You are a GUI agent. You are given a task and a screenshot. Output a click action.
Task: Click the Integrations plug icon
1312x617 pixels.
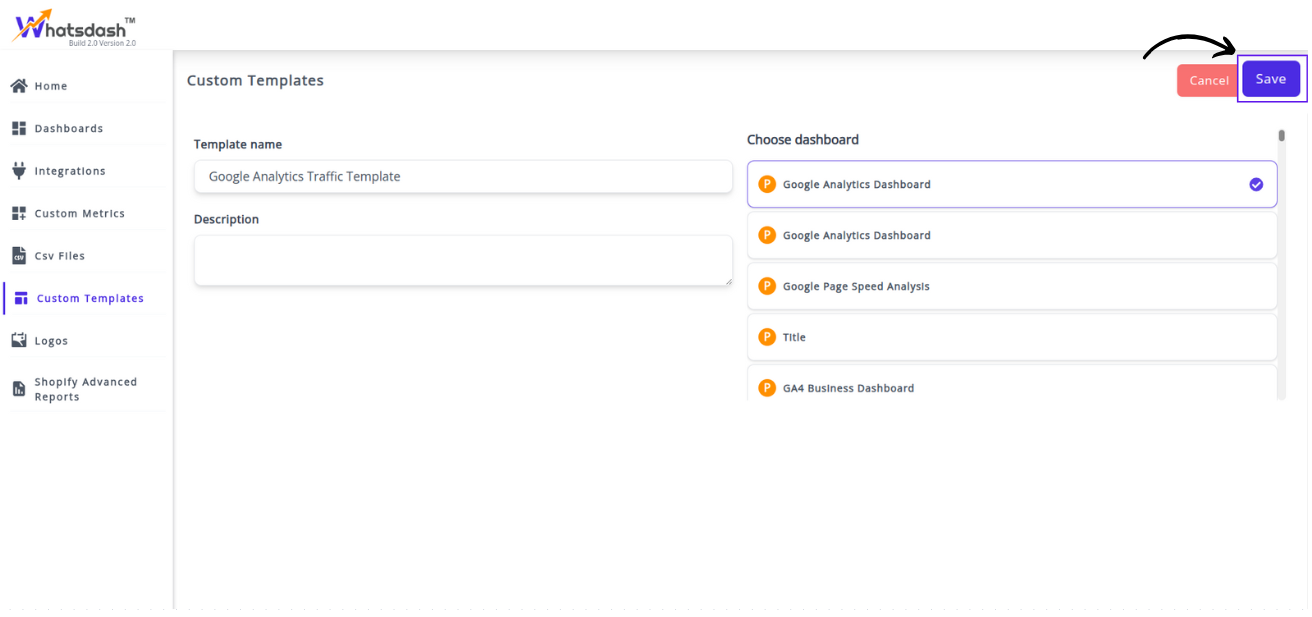(x=19, y=171)
